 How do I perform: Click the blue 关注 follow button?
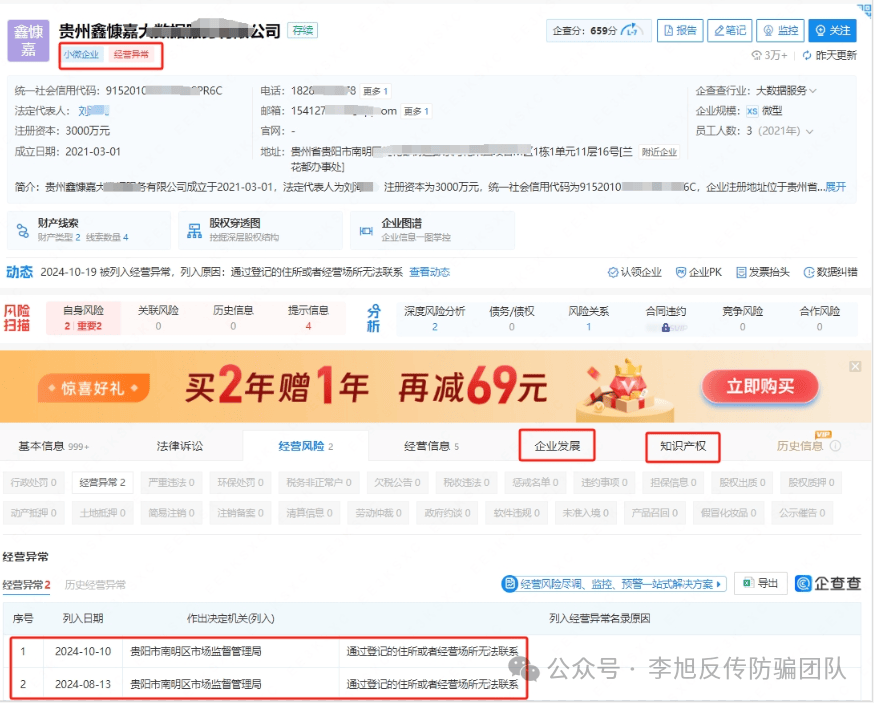[x=833, y=30]
